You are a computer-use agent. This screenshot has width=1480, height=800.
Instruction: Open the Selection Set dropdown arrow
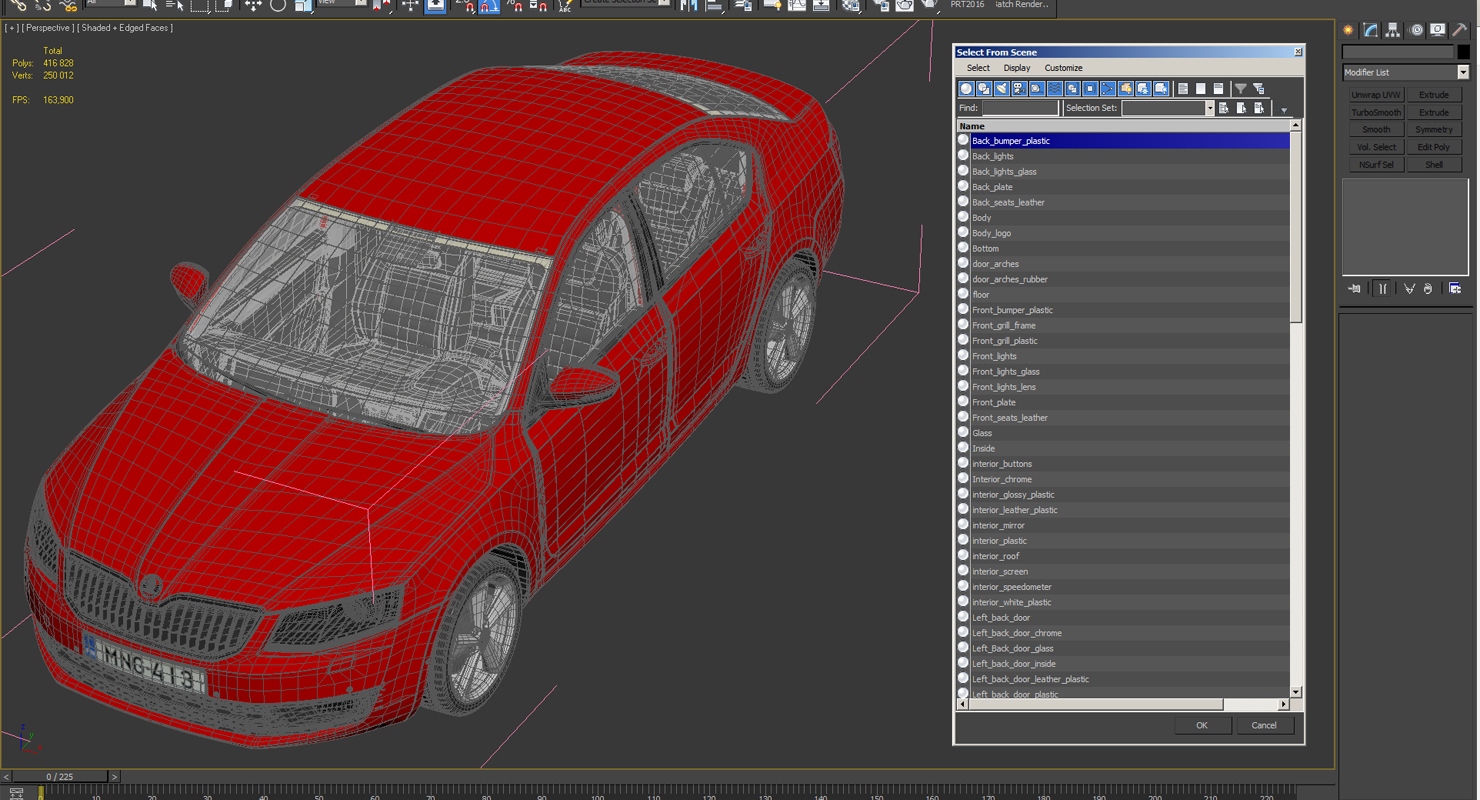click(x=1209, y=108)
